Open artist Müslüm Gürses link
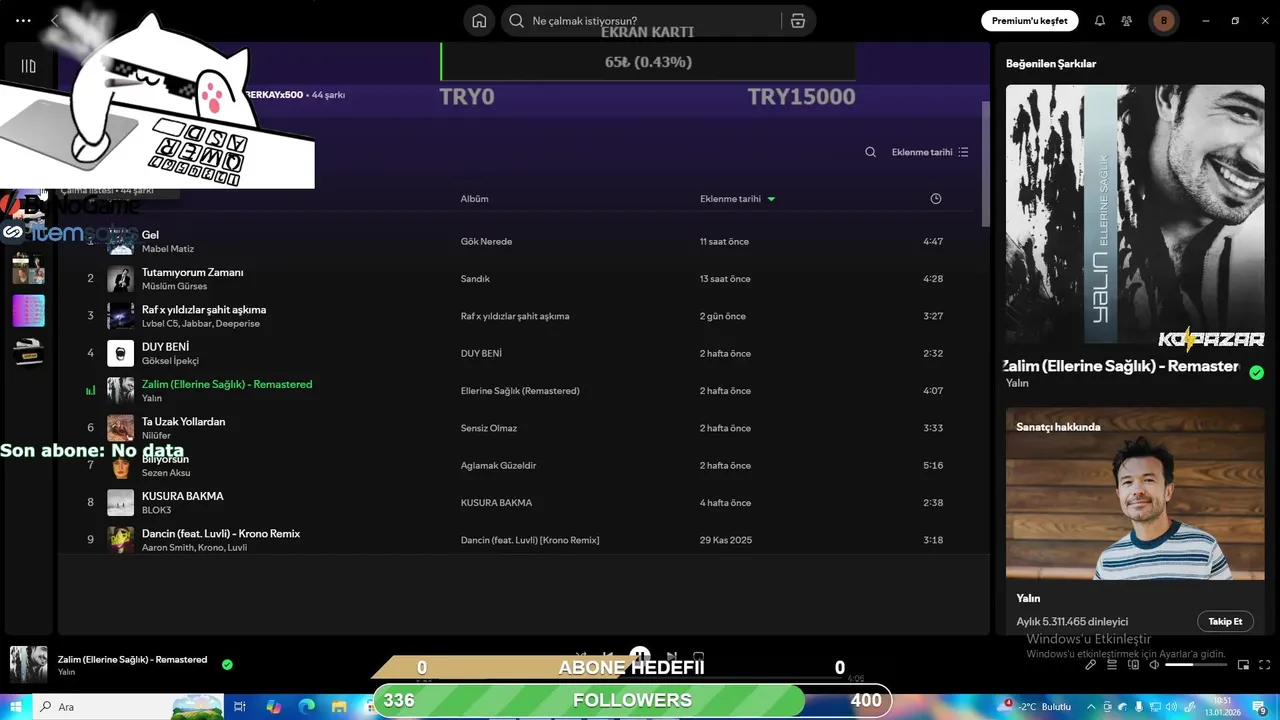1280x720 pixels. click(174, 286)
